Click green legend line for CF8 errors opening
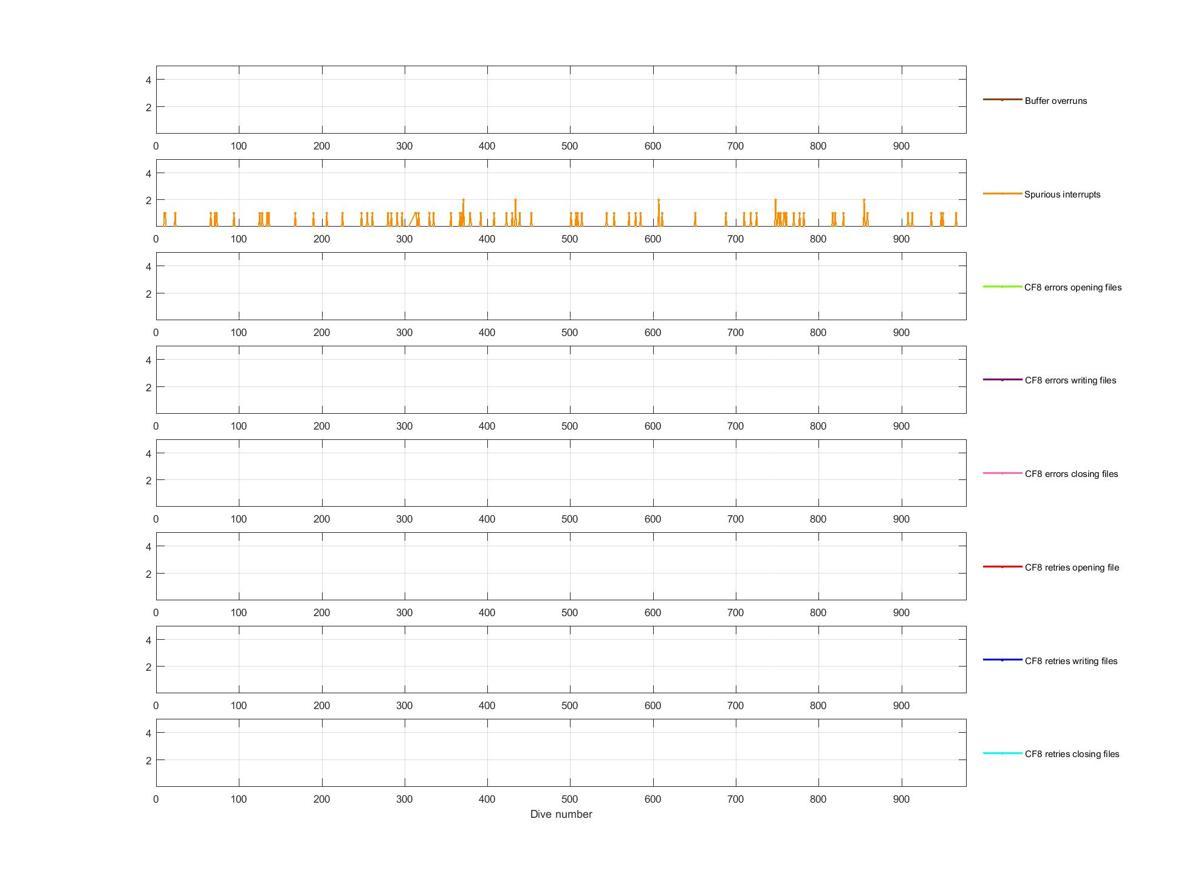 point(1002,287)
